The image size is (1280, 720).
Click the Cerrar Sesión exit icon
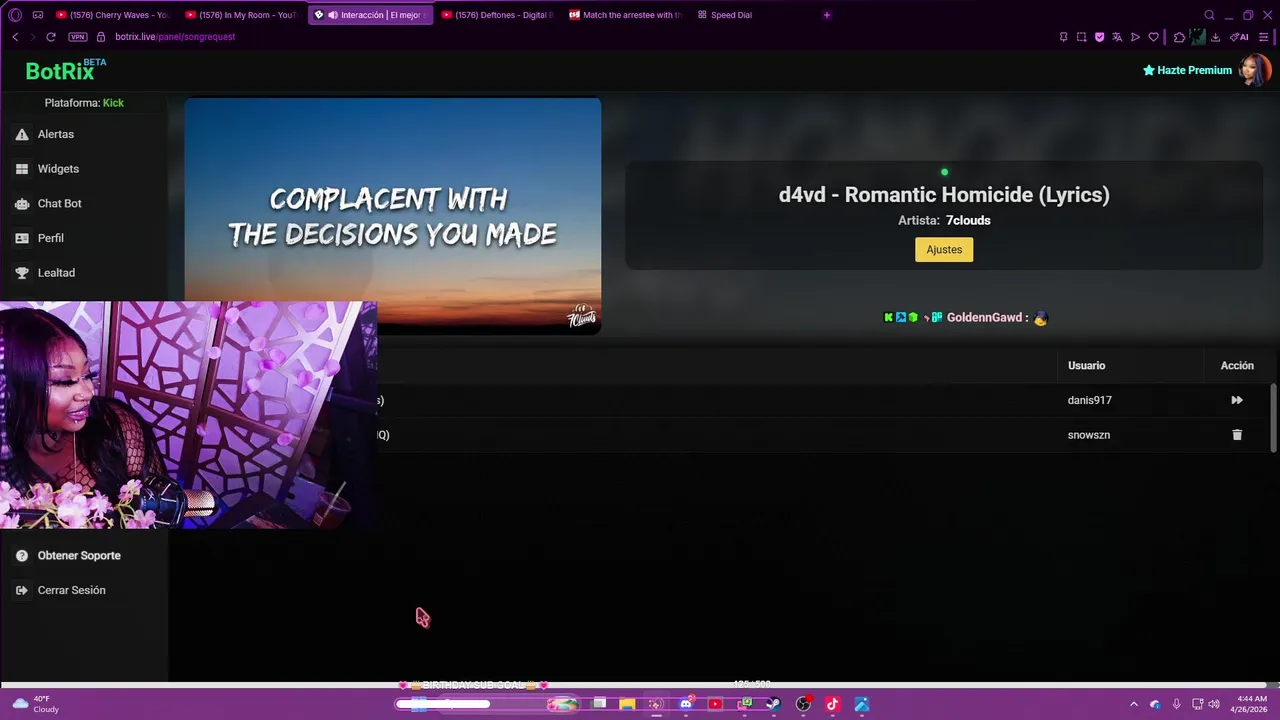22,590
